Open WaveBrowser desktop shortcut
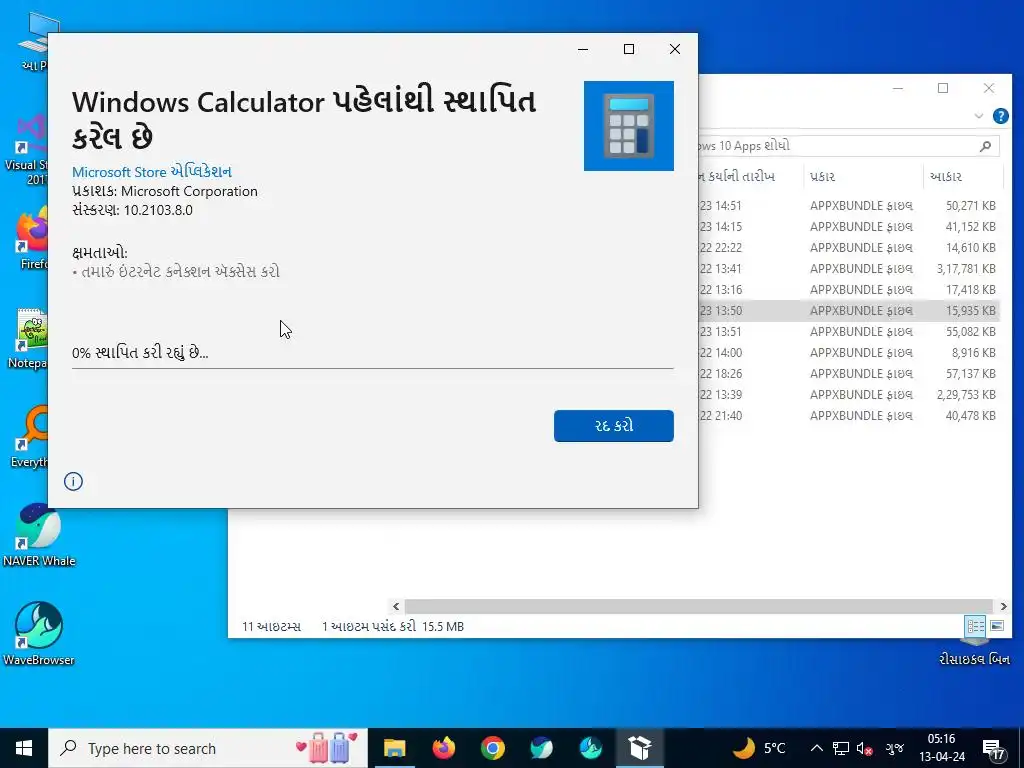This screenshot has width=1024, height=768. click(x=39, y=633)
